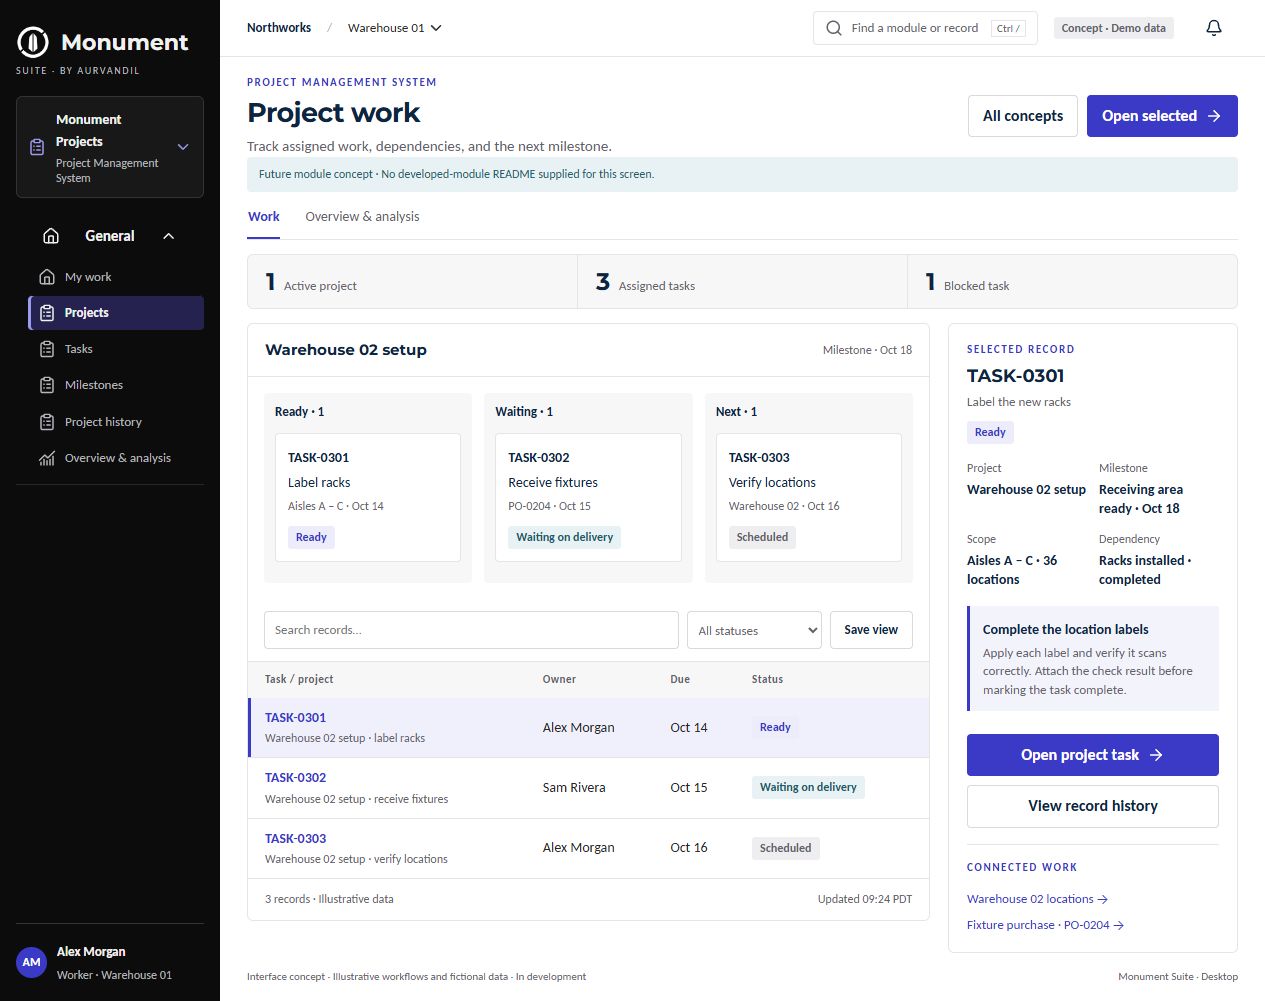The width and height of the screenshot is (1265, 1001).
Task: Select the TASK-0301 Label racks card
Action: pyautogui.click(x=368, y=497)
